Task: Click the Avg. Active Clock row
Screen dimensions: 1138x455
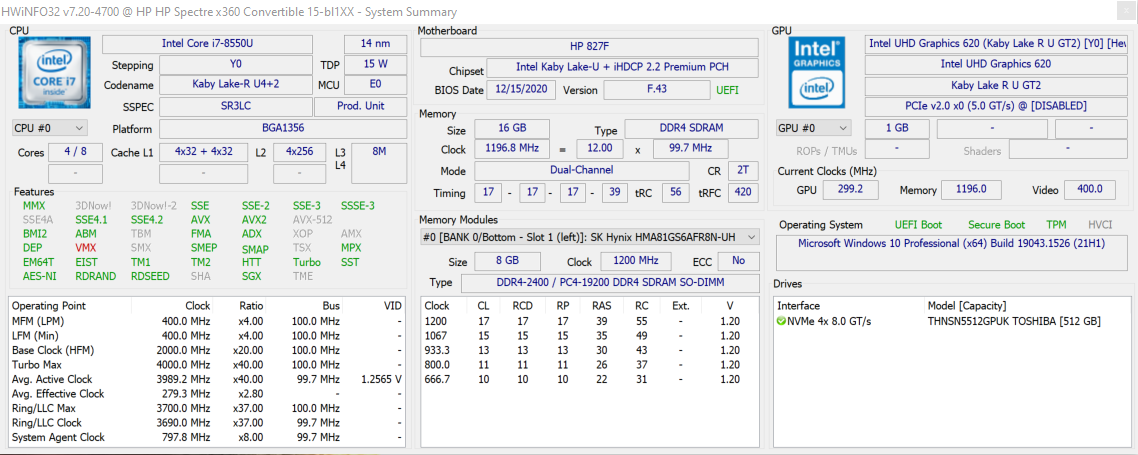Action: pyautogui.click(x=208, y=379)
